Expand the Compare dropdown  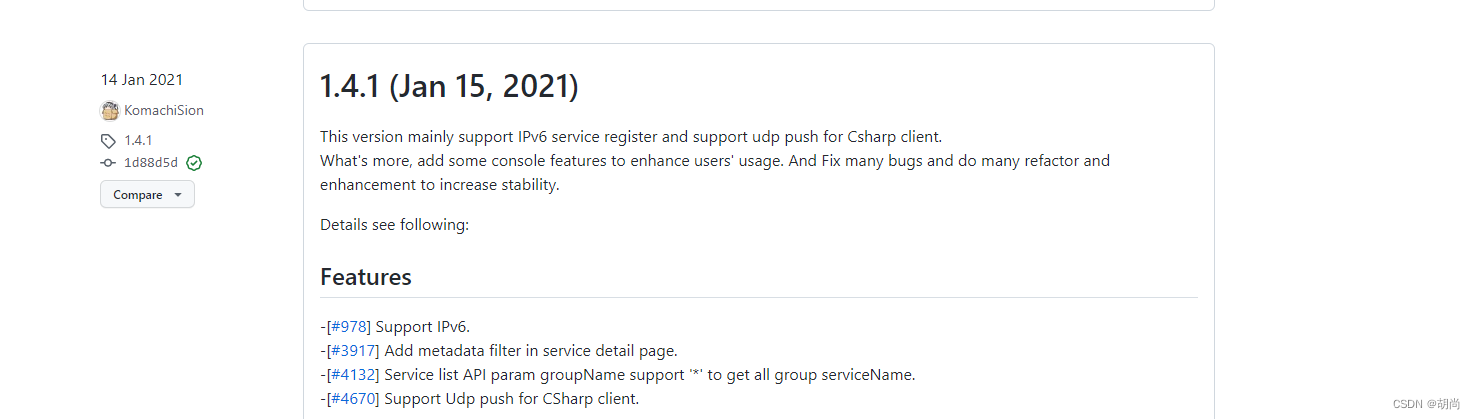click(147, 195)
